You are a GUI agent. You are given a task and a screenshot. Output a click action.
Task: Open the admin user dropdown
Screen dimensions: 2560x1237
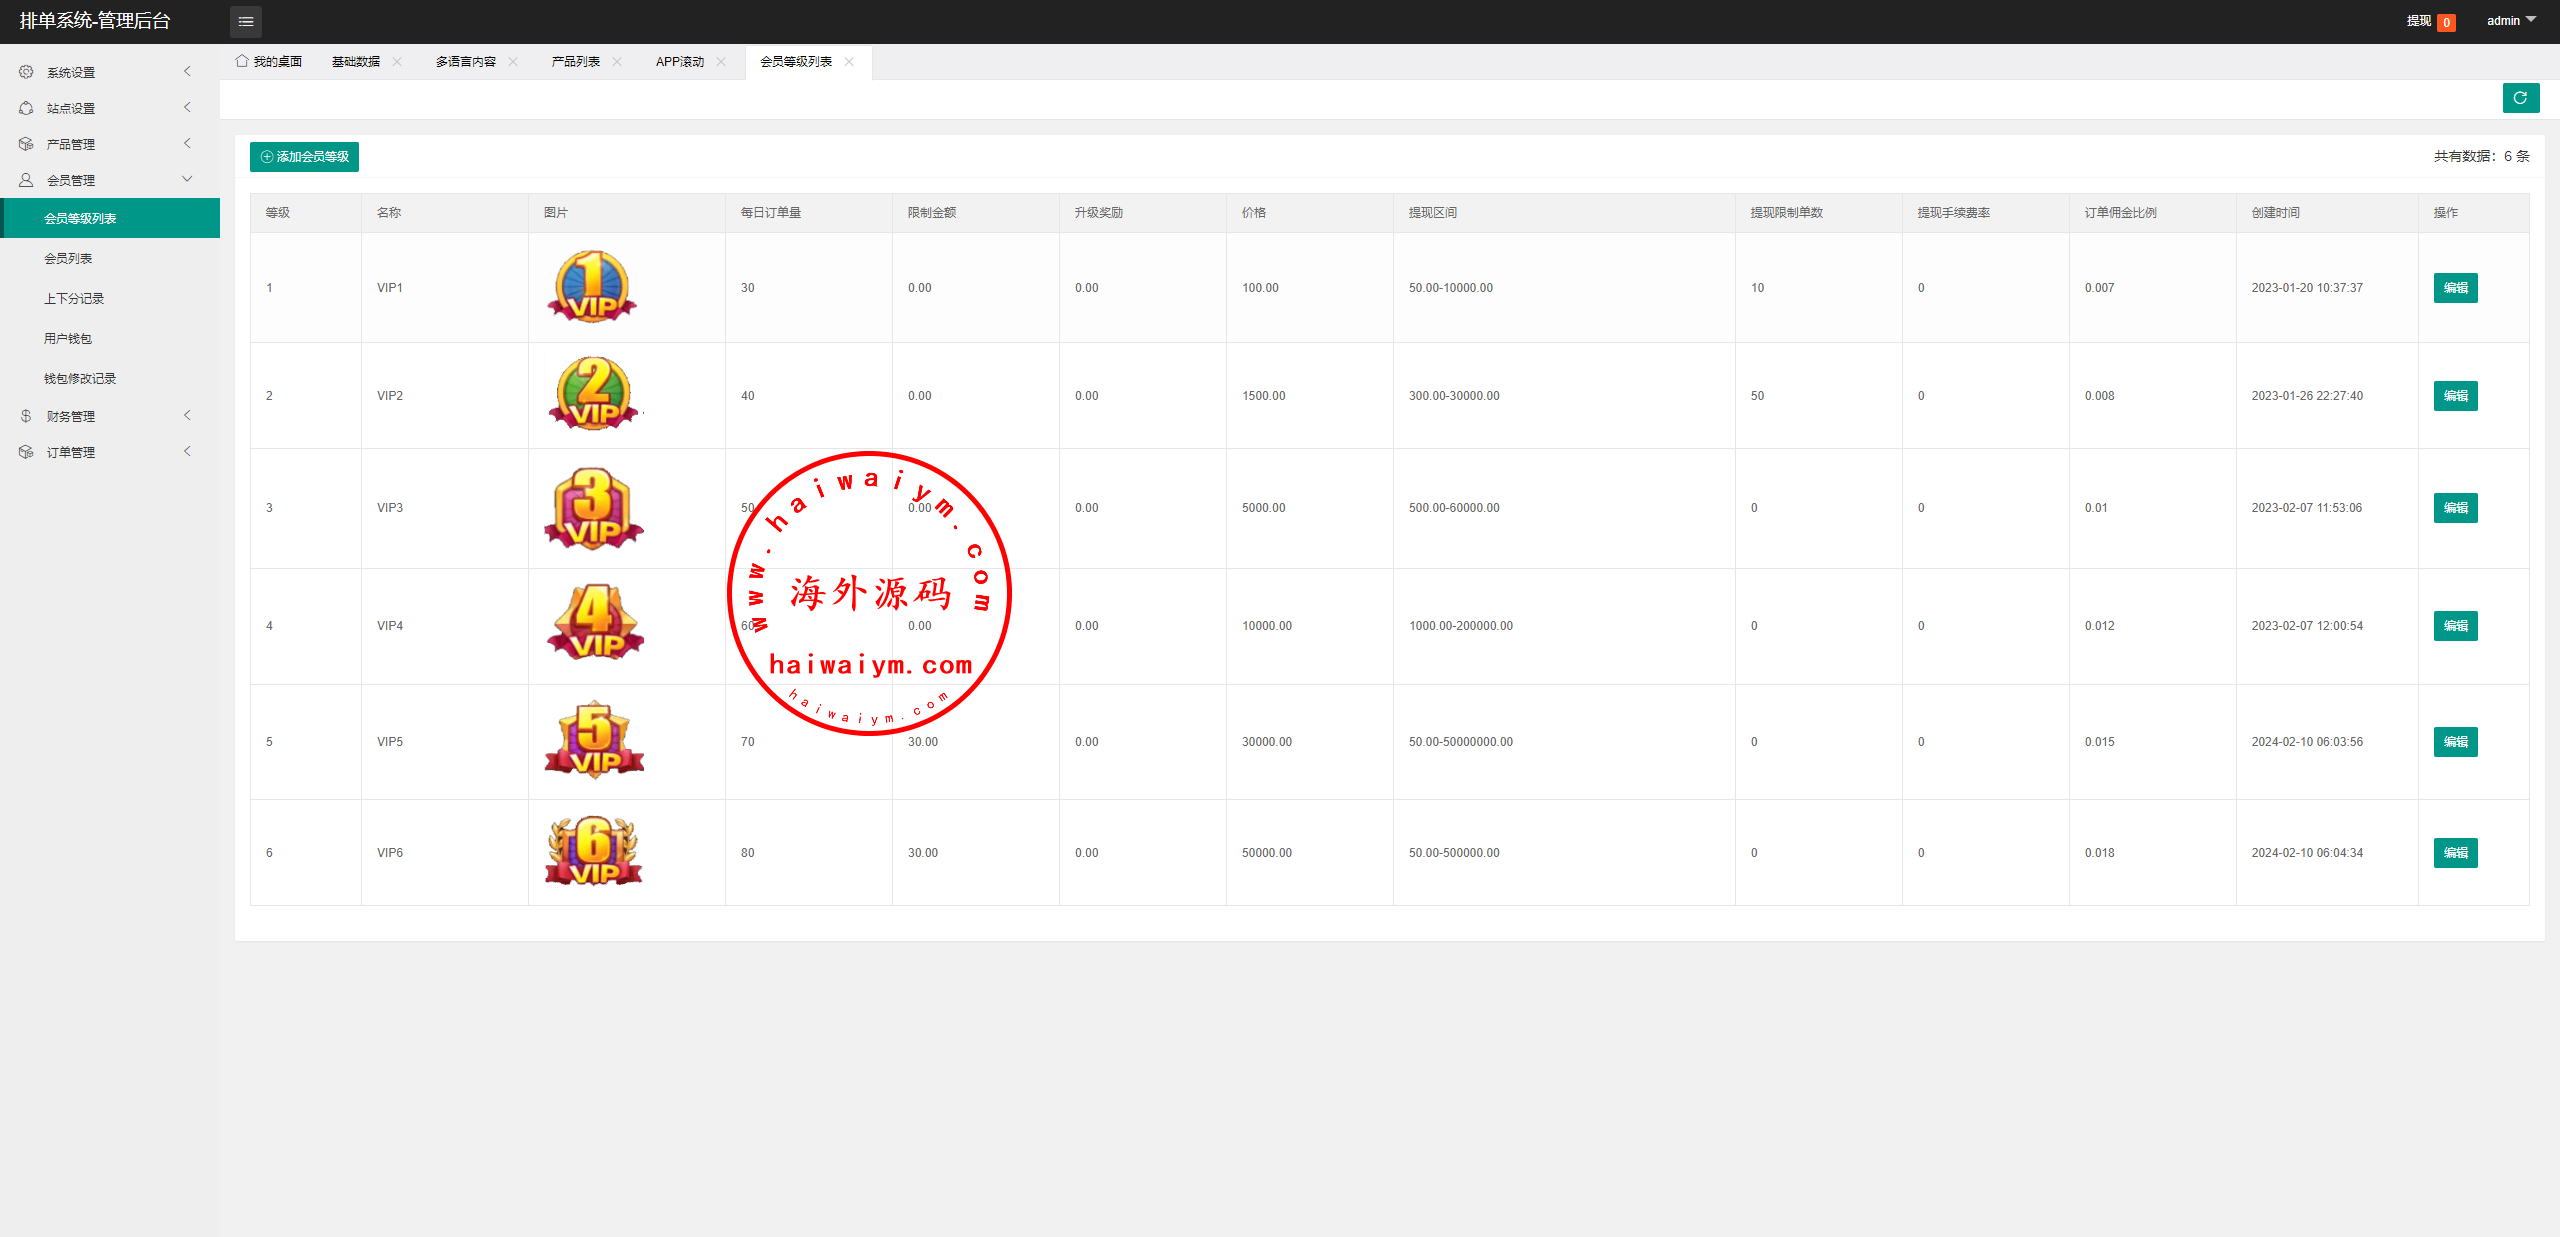(2510, 21)
